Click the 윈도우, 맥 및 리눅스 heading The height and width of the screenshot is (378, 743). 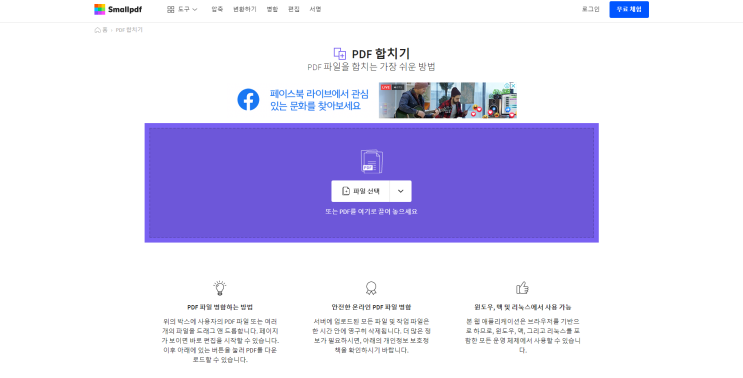coord(523,307)
